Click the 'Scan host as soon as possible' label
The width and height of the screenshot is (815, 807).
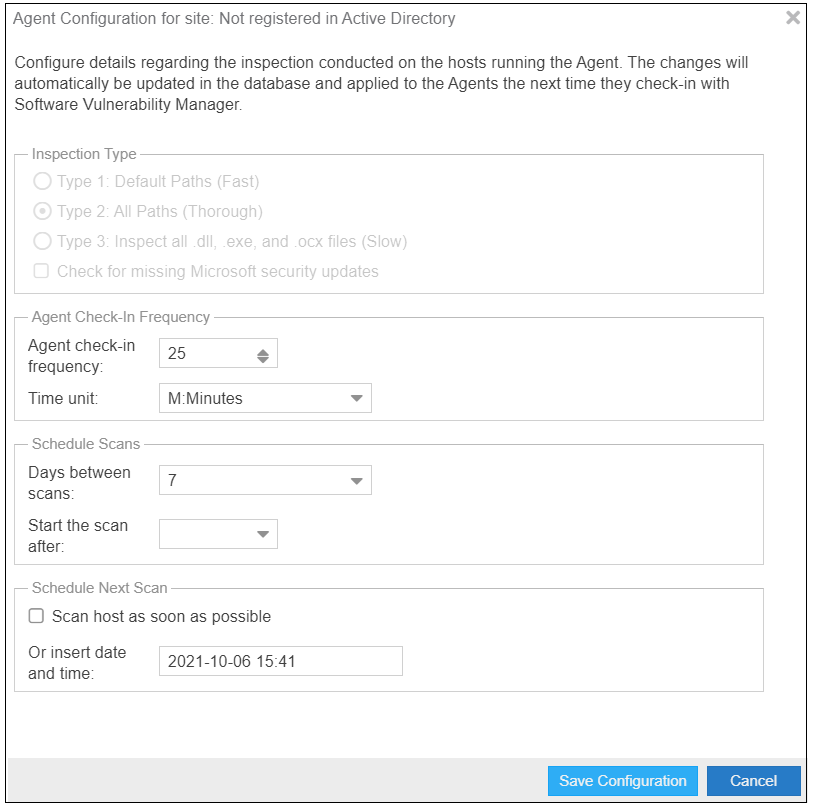[161, 616]
